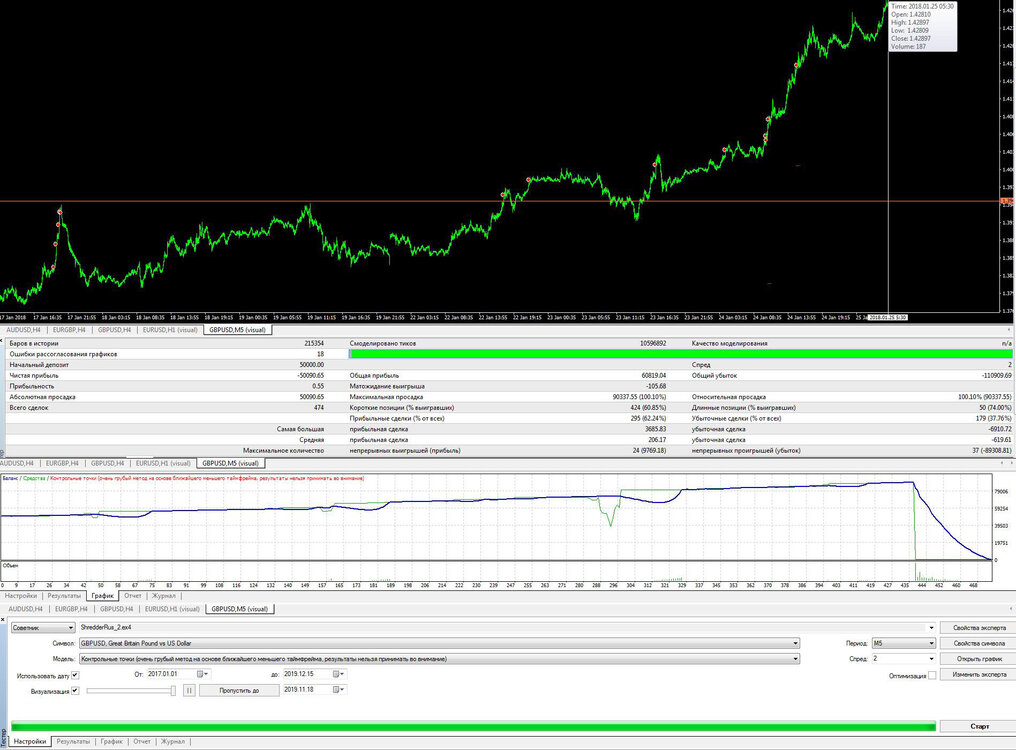Click the Общий убыток value -110909.69
The image size is (1016, 750).
pyautogui.click(x=997, y=376)
